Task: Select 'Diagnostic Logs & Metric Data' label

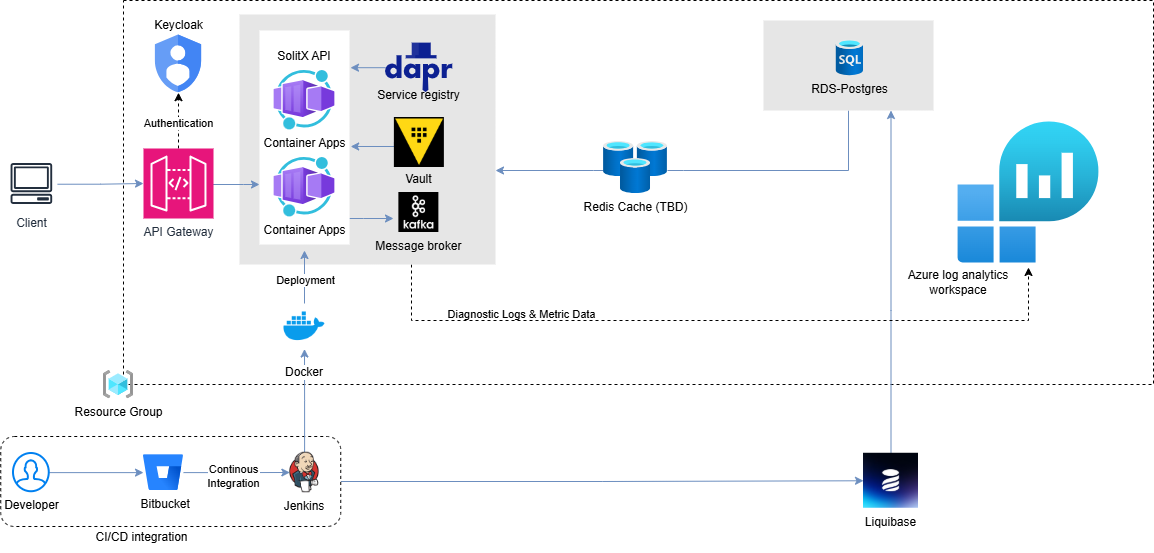Action: tap(522, 314)
